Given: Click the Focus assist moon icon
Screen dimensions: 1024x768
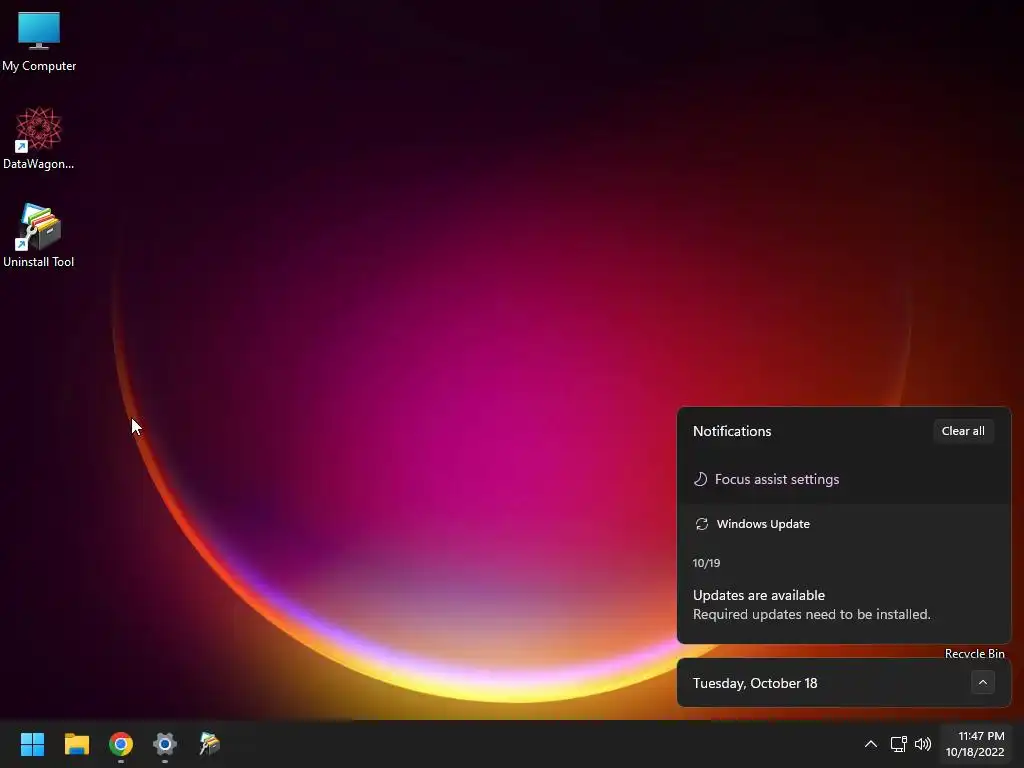Looking at the screenshot, I should click(700, 479).
